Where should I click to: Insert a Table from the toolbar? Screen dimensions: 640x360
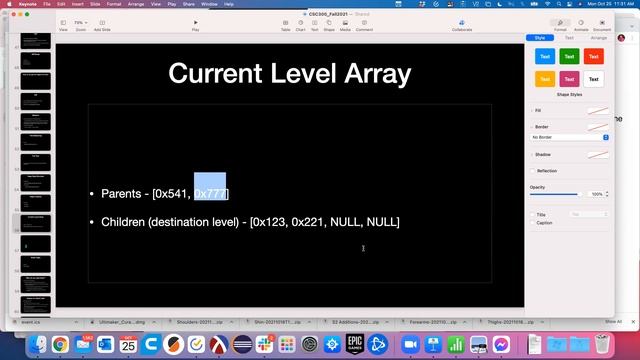(x=285, y=25)
